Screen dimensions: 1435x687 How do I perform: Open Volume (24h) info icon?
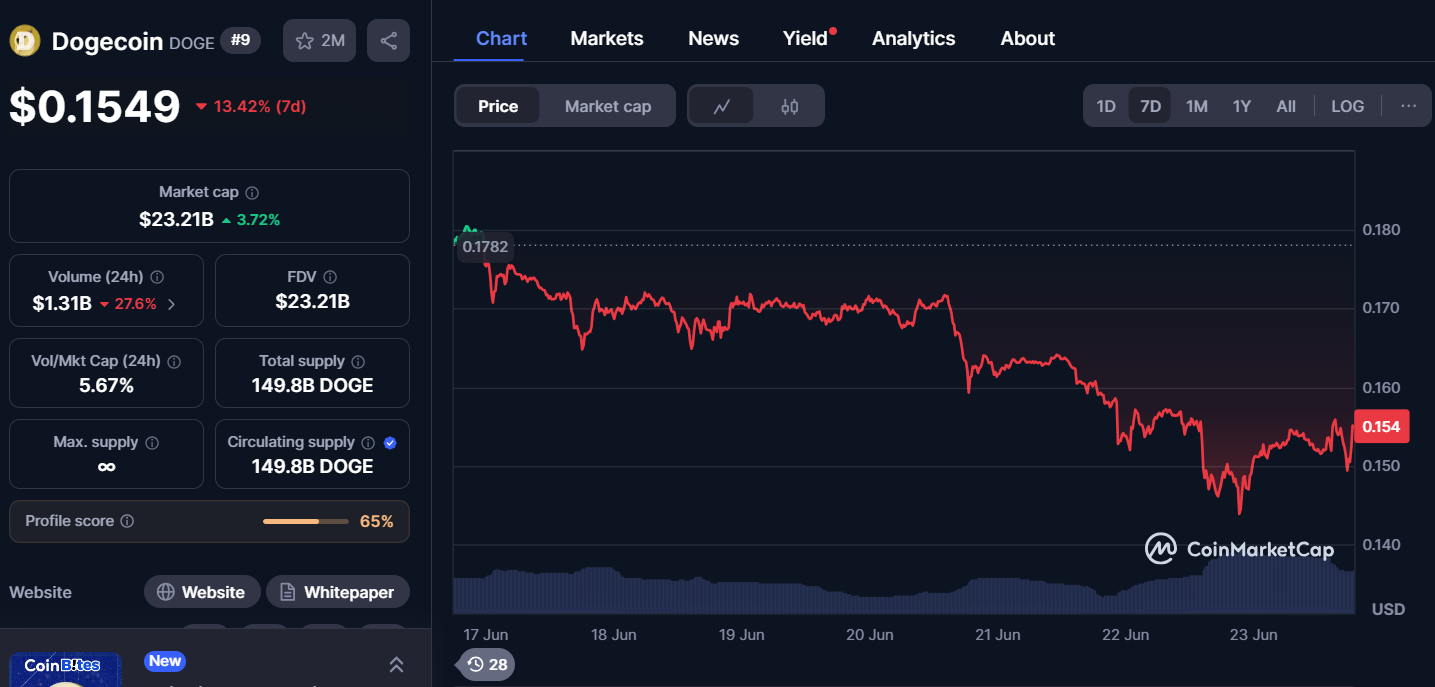pos(157,277)
